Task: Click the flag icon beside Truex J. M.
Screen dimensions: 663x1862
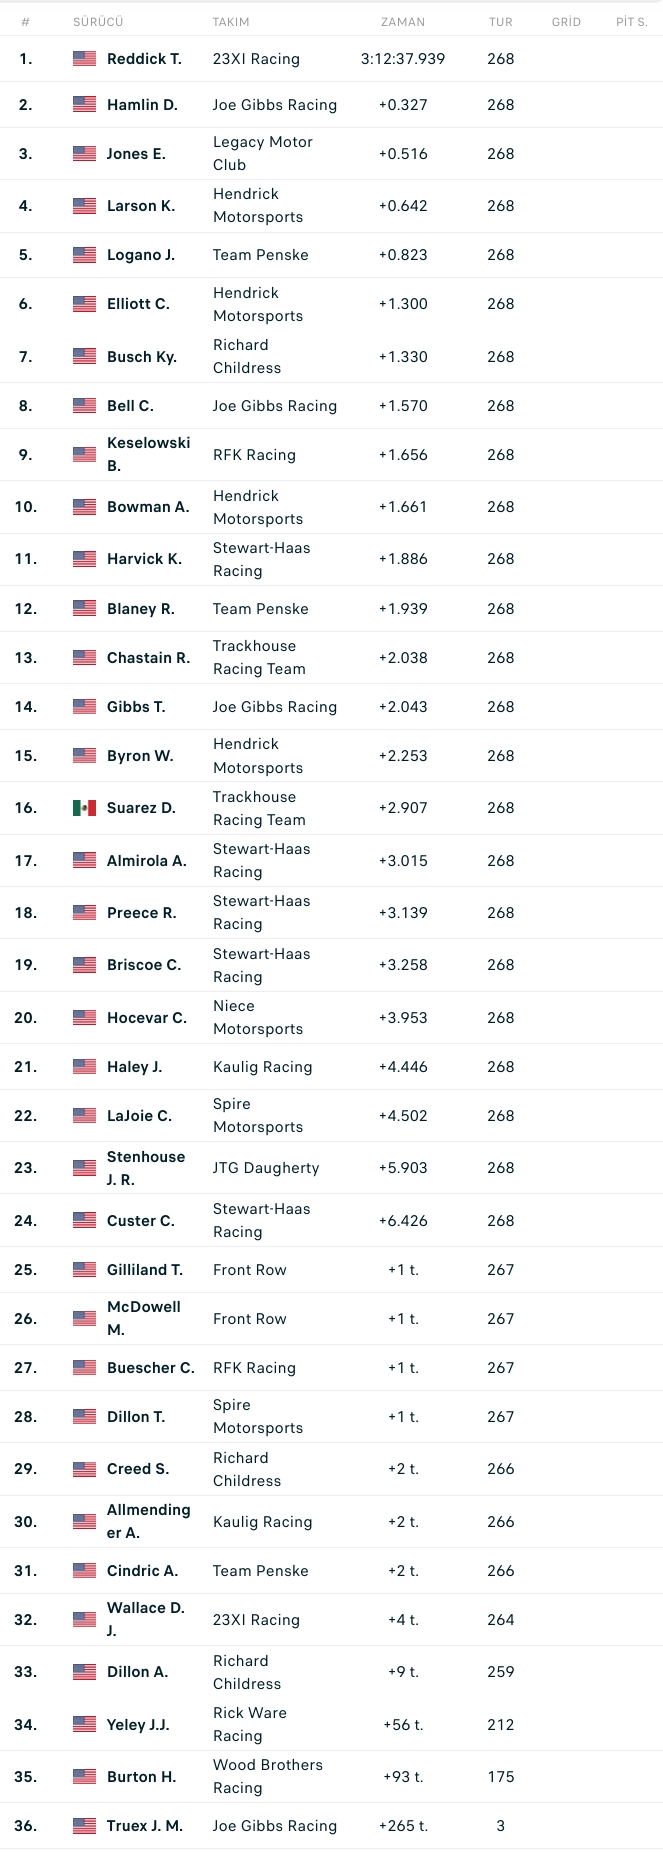Action: pos(84,1826)
